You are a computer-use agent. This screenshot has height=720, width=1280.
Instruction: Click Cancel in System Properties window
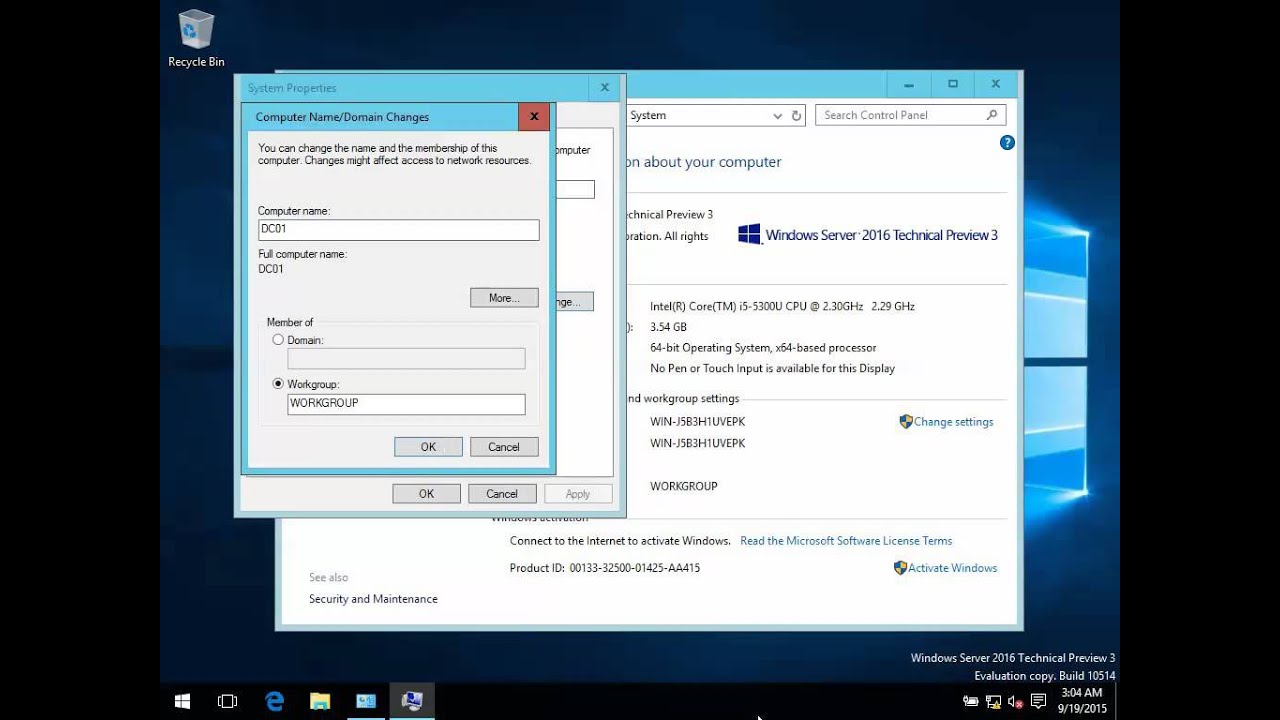tap(502, 494)
